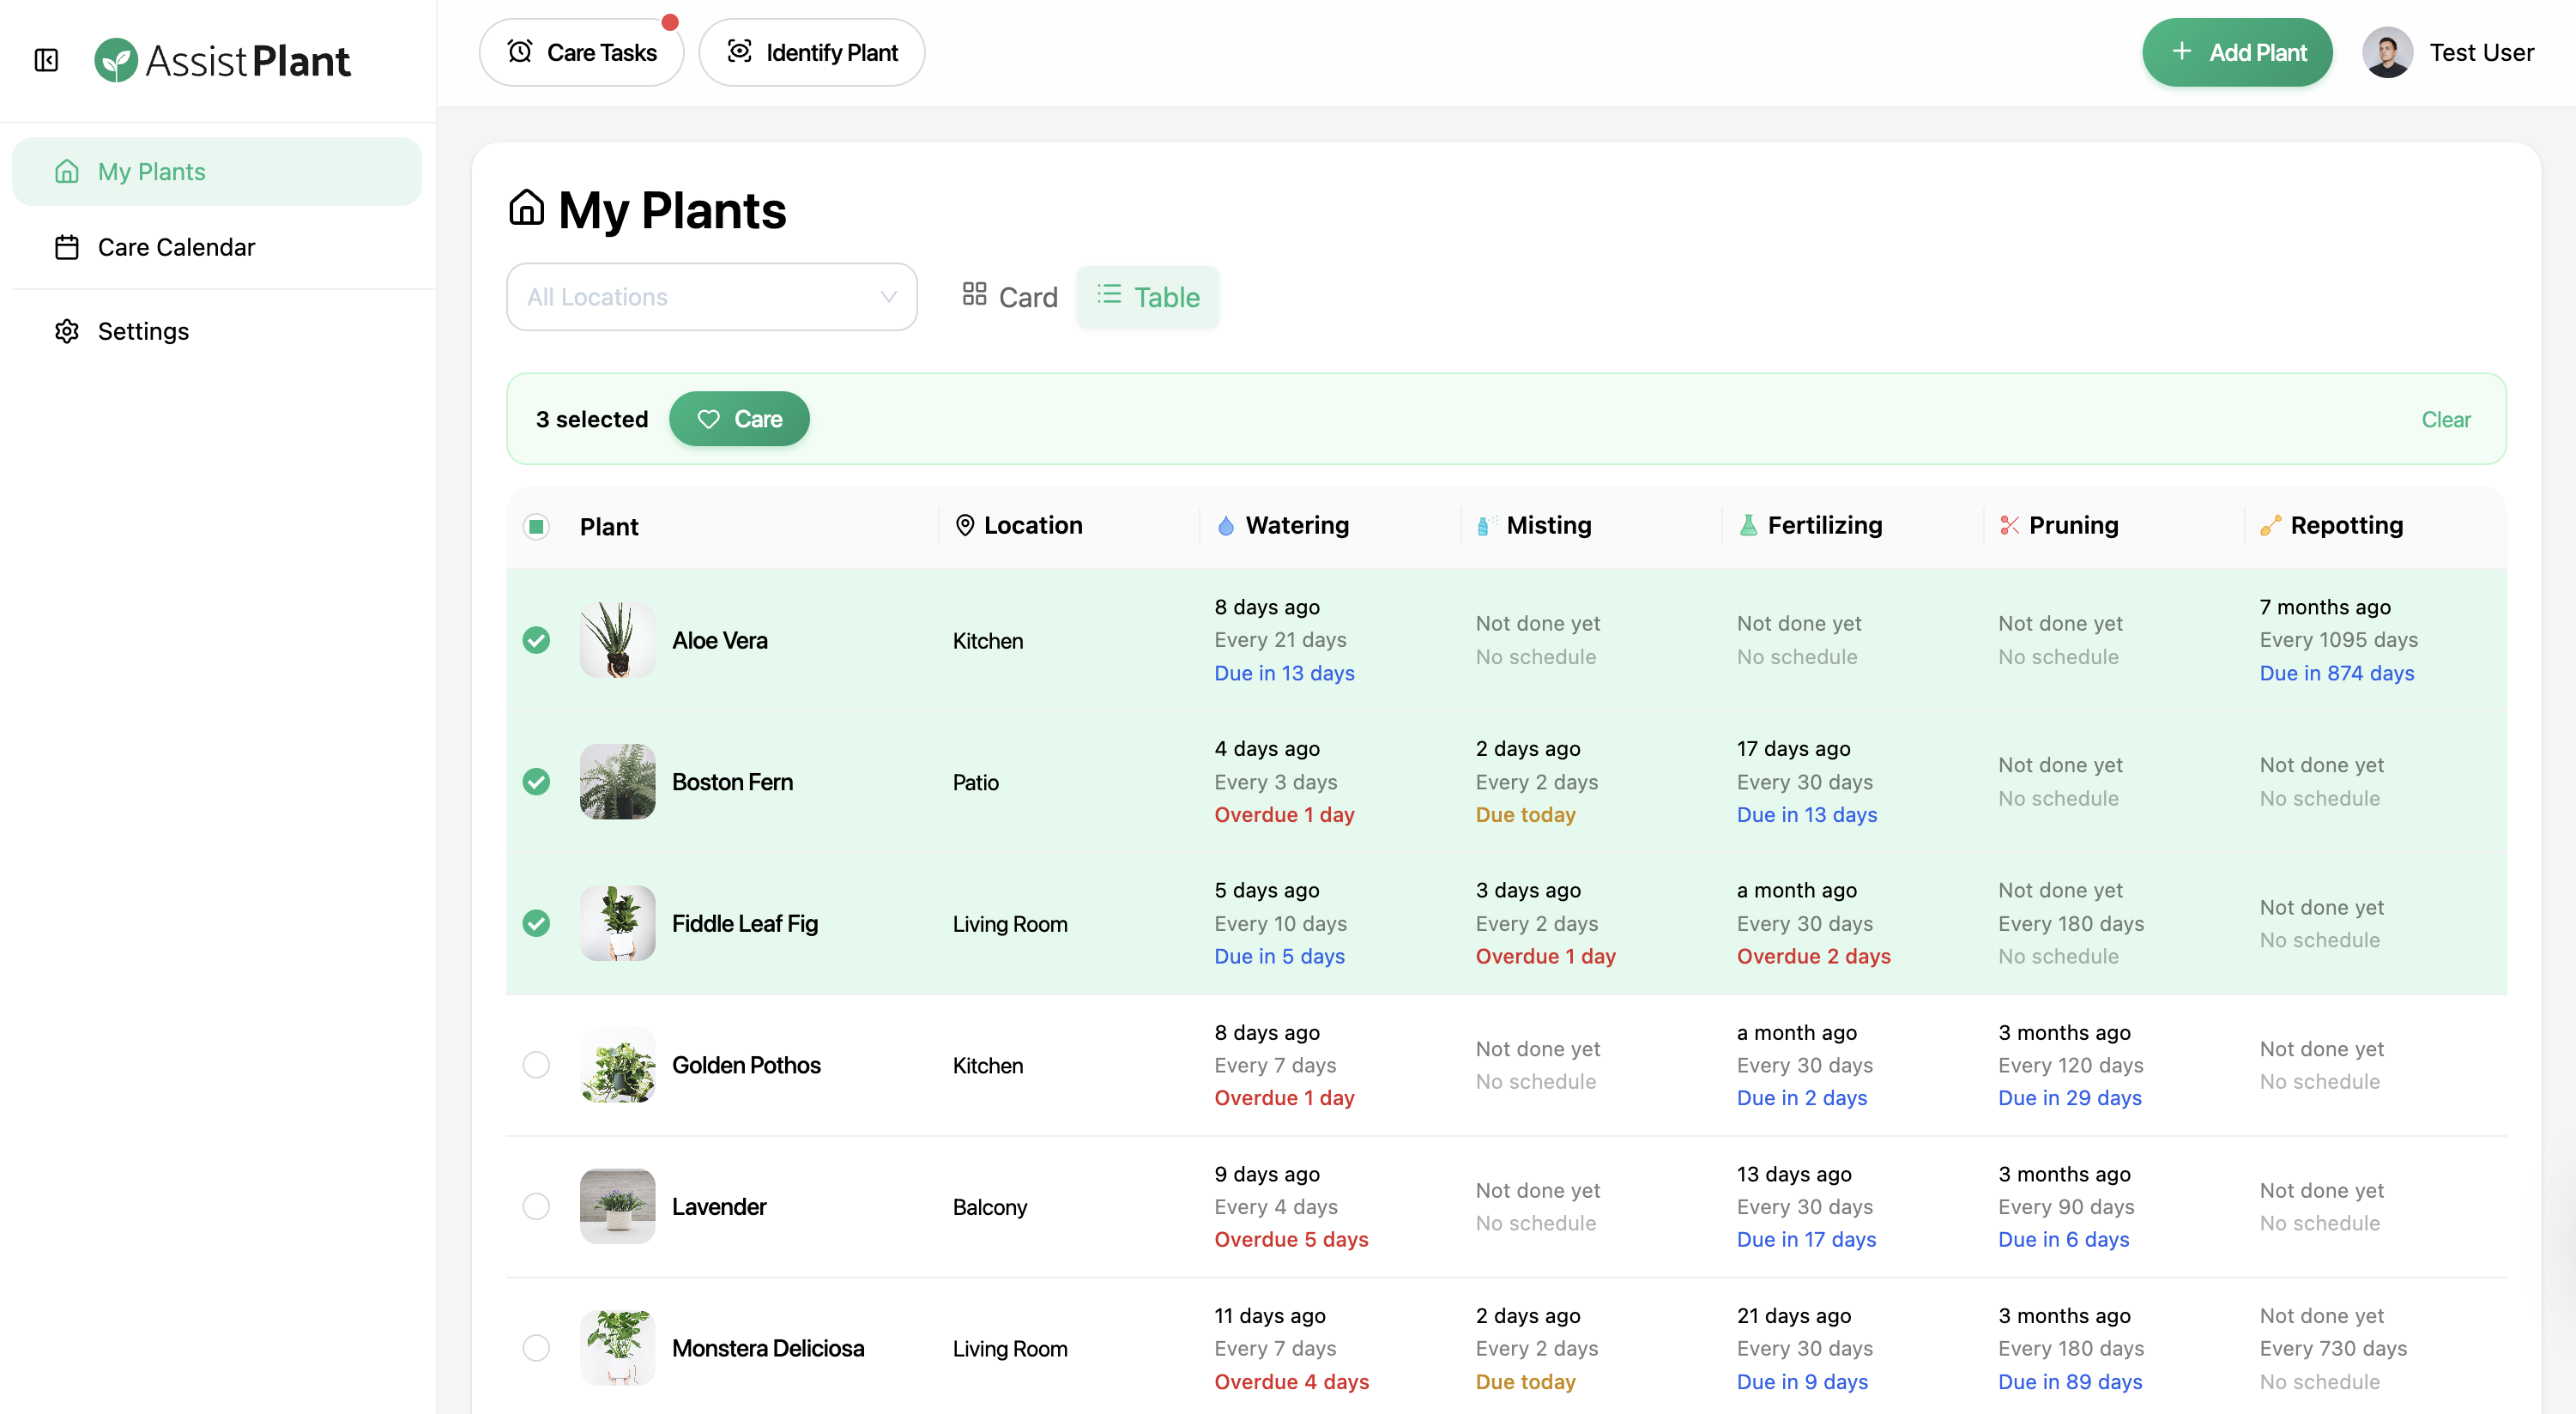Clear the current selection
Image resolution: width=2576 pixels, height=1414 pixels.
pos(2445,420)
